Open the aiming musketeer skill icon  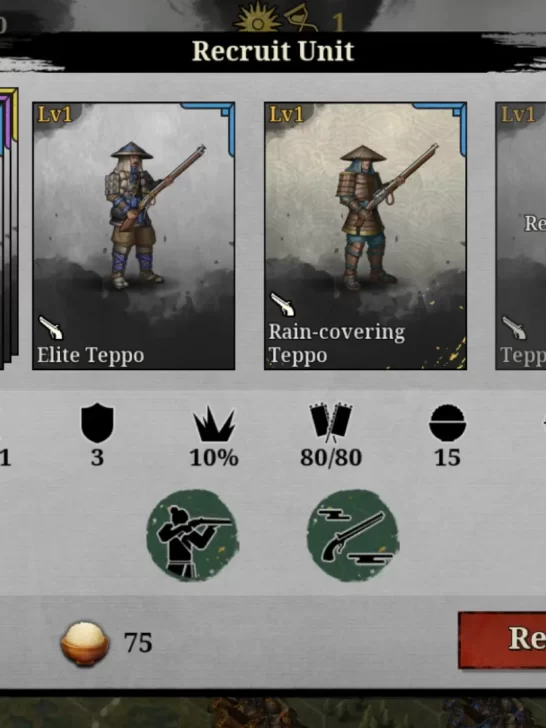(x=193, y=535)
